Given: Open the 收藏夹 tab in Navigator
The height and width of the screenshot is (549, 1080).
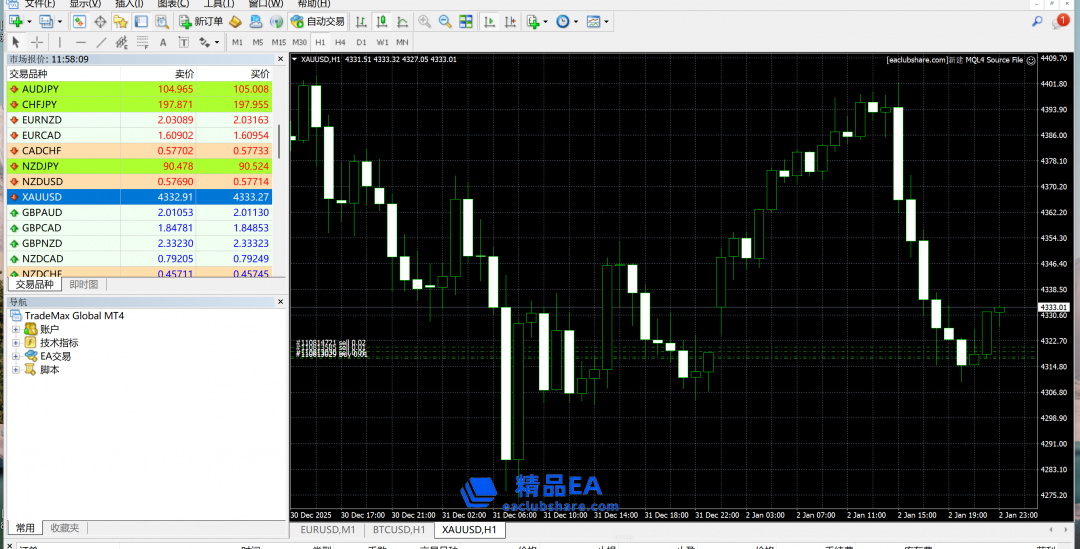Looking at the screenshot, I should tap(64, 528).
